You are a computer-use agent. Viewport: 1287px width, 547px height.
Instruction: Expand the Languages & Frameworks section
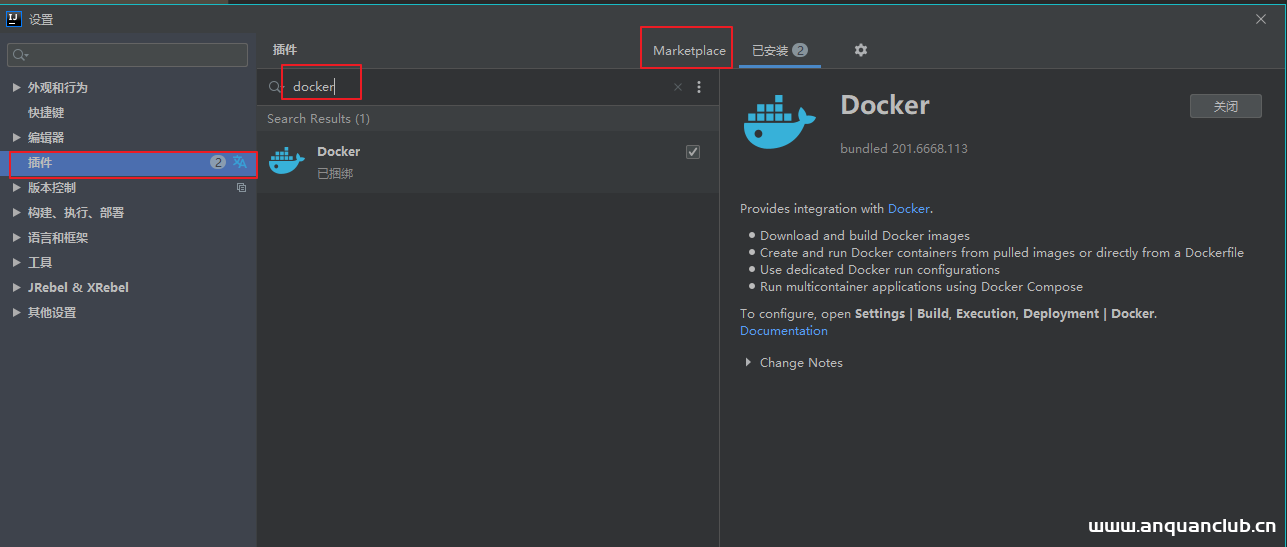pyautogui.click(x=16, y=237)
